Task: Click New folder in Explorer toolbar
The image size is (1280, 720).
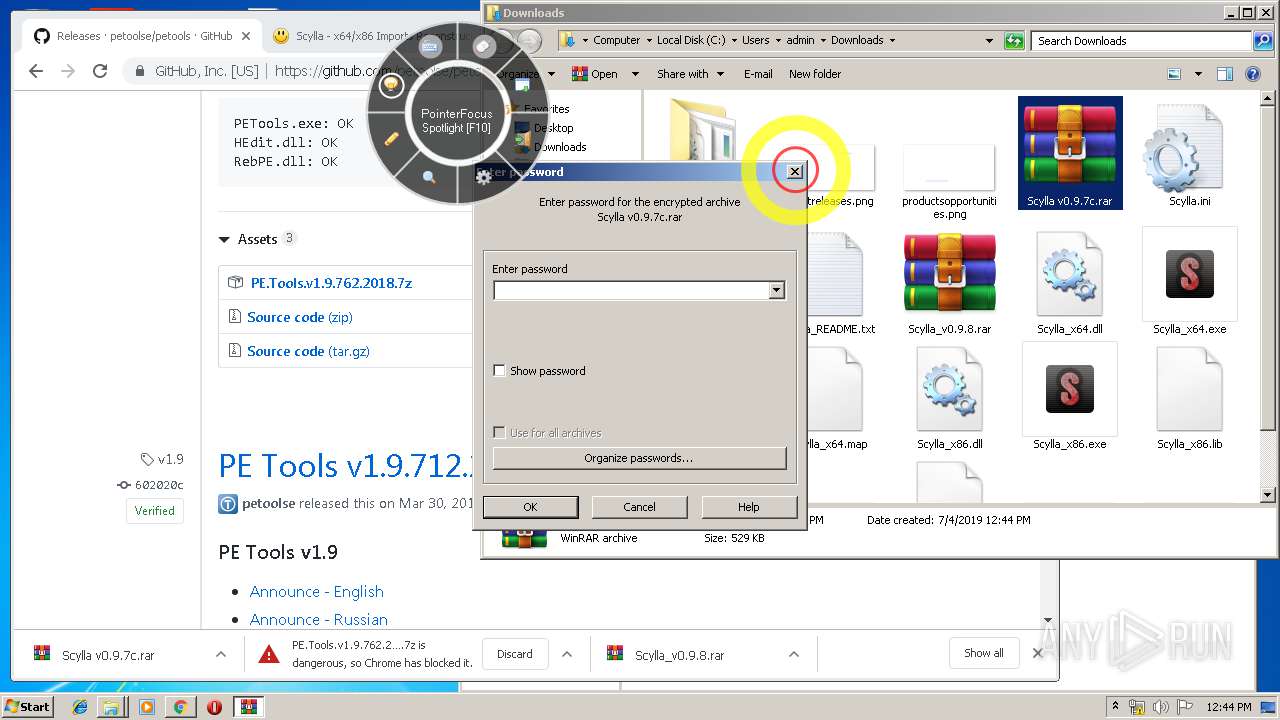Action: 815,74
